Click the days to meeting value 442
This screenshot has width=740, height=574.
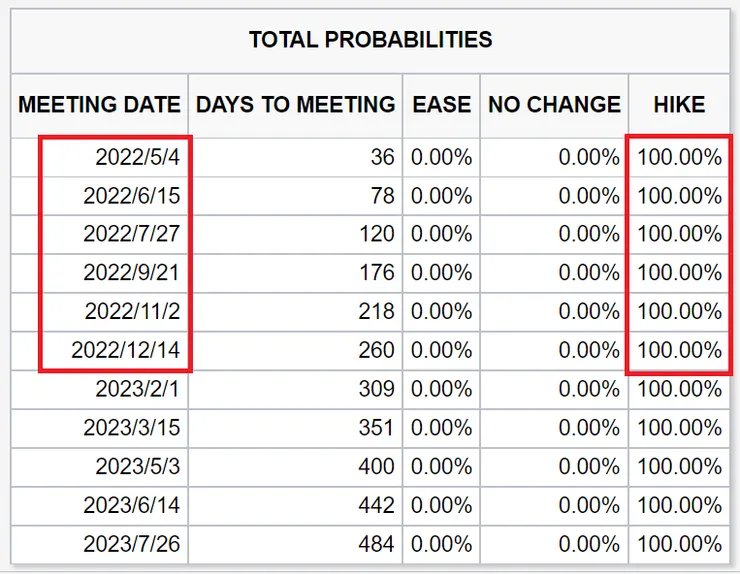376,505
